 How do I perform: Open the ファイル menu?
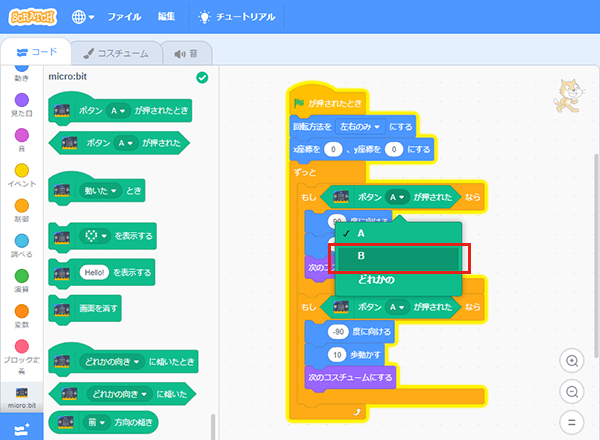124,17
